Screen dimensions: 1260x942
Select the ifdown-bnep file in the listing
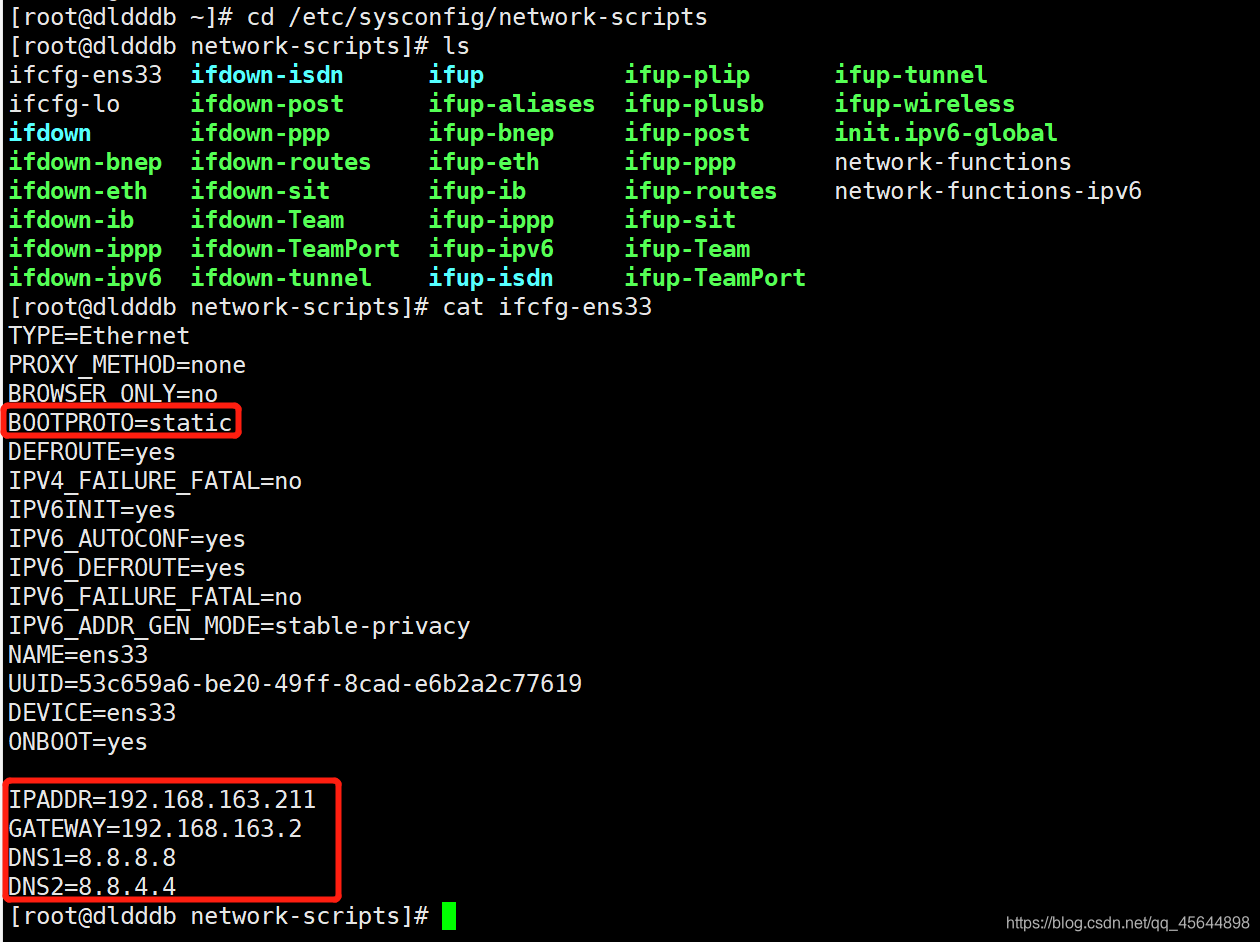[85, 162]
